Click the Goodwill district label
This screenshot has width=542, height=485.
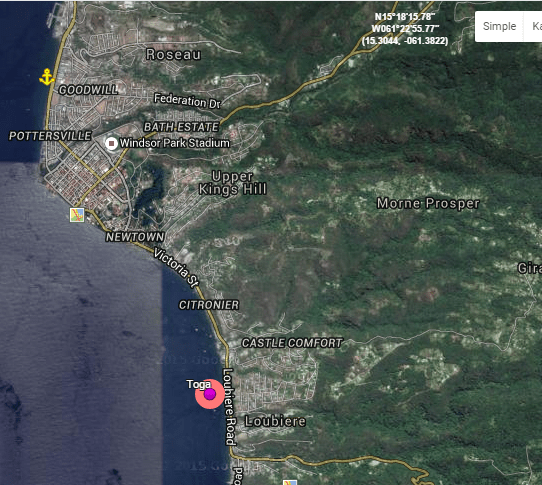(x=88, y=90)
